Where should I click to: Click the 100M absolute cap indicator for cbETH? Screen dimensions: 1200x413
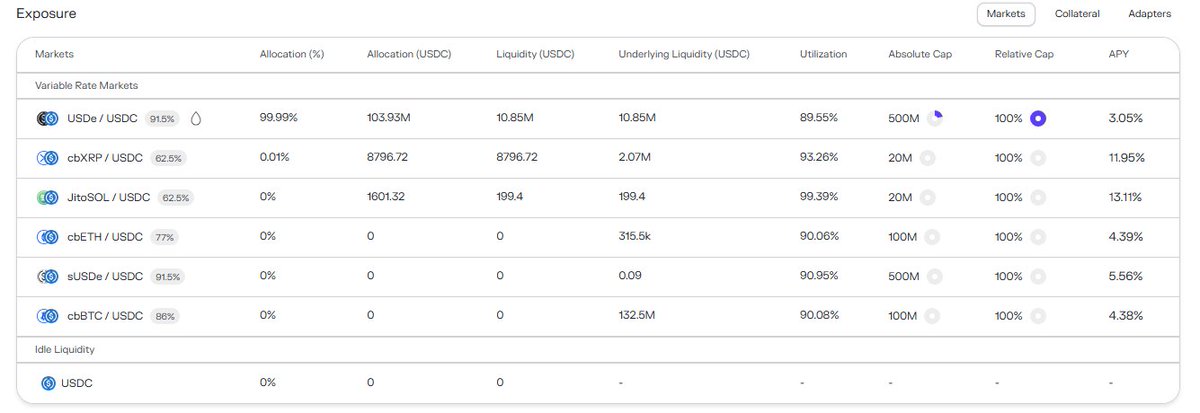click(x=932, y=237)
